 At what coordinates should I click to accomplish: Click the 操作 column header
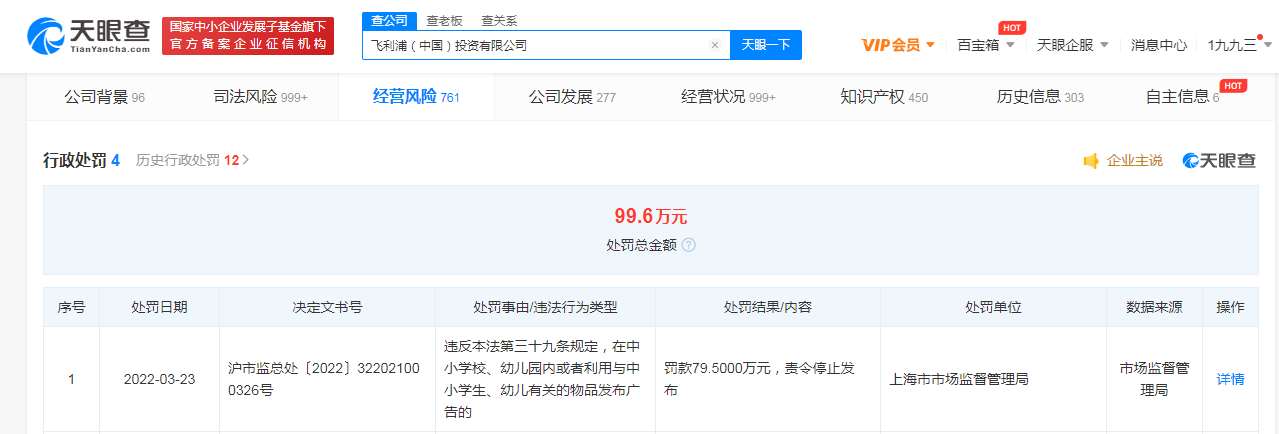tap(1230, 307)
